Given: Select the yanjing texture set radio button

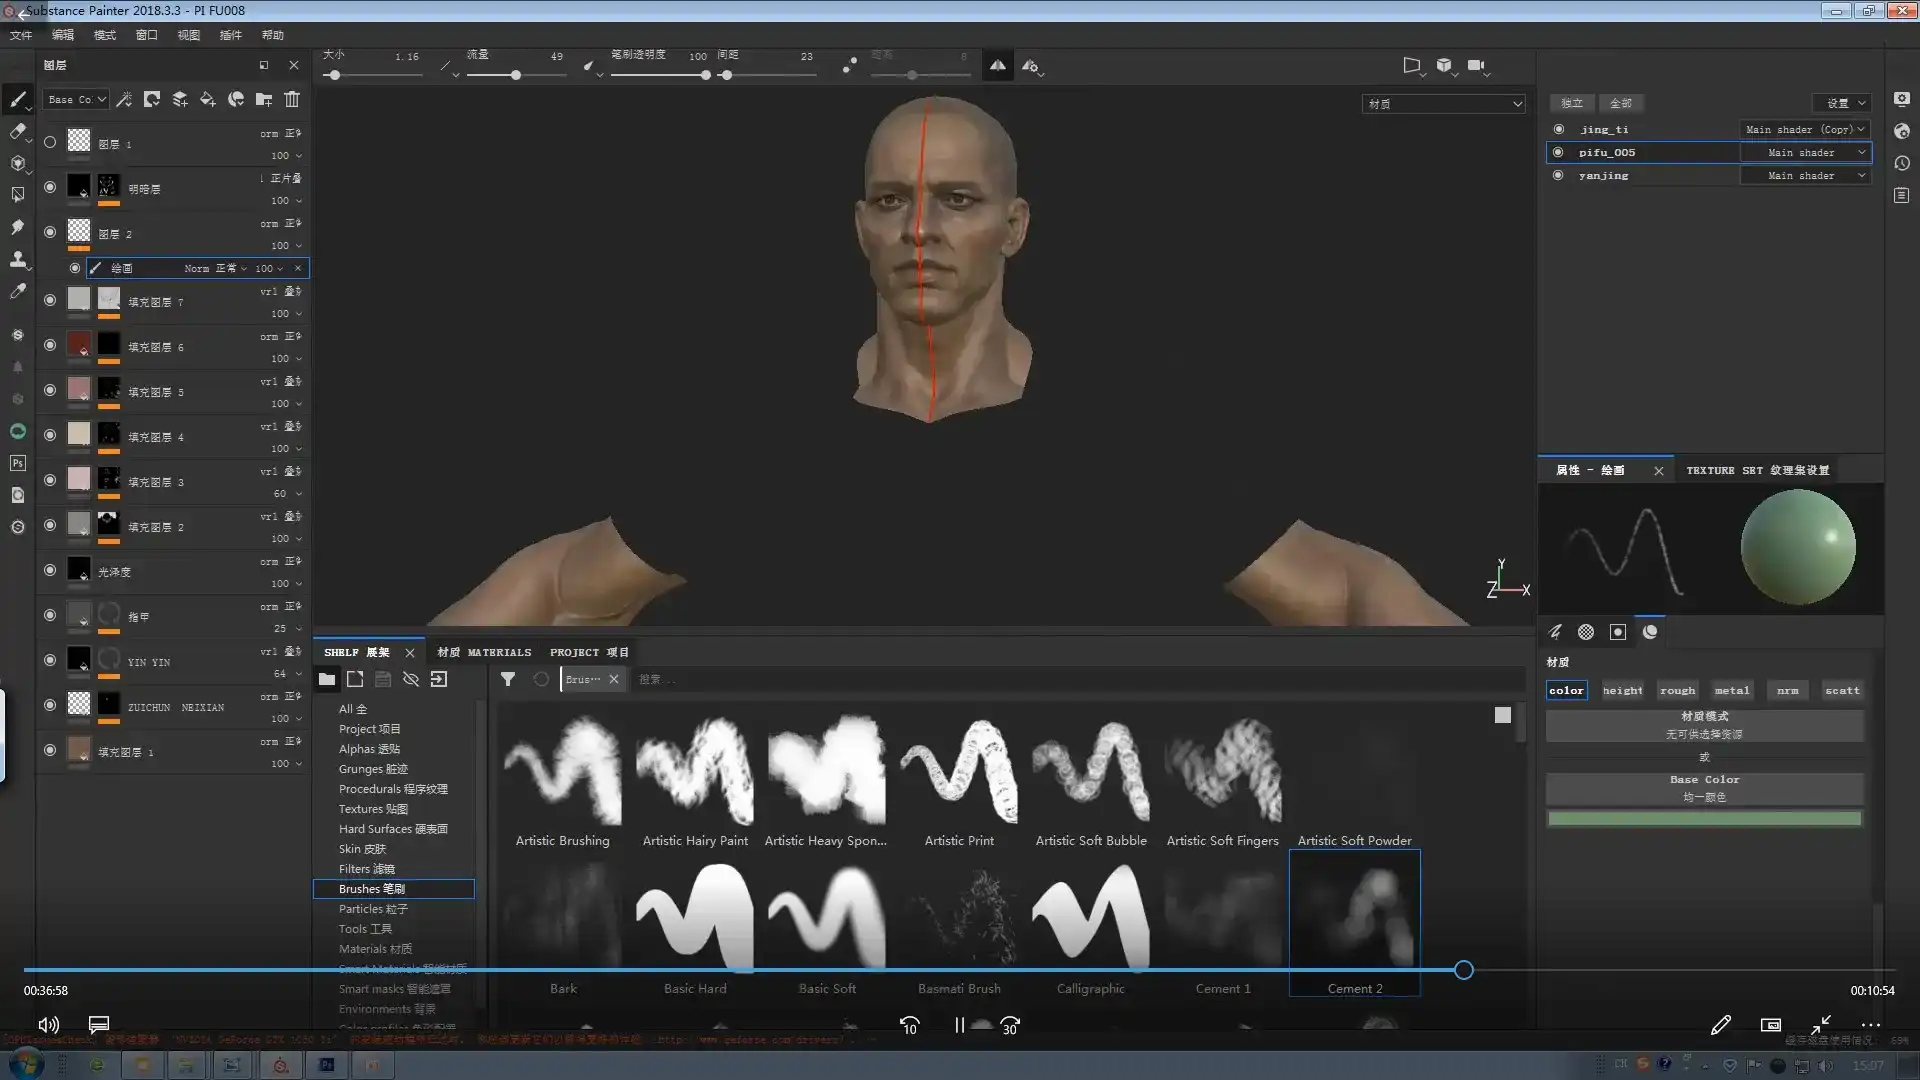Looking at the screenshot, I should point(1558,175).
